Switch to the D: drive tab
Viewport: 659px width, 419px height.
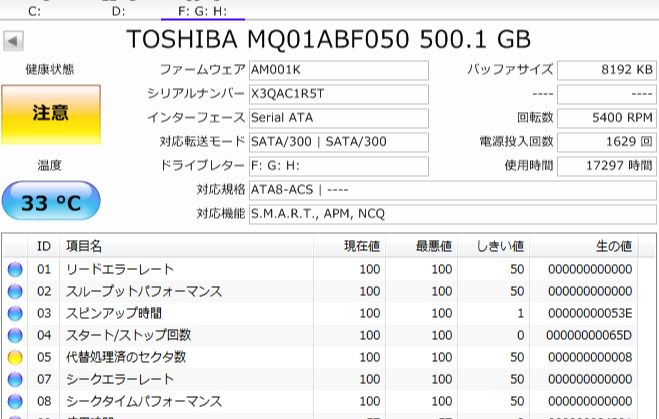click(x=118, y=11)
